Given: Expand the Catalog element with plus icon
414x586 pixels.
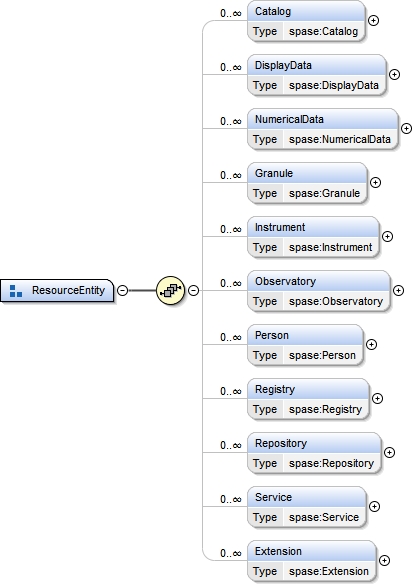Looking at the screenshot, I should 374,21.
